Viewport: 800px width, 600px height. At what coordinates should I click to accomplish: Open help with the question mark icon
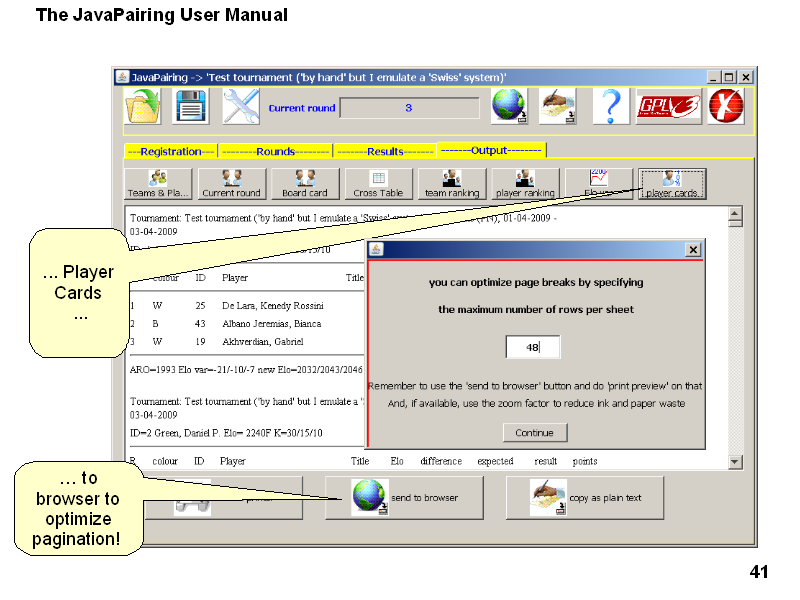(610, 106)
